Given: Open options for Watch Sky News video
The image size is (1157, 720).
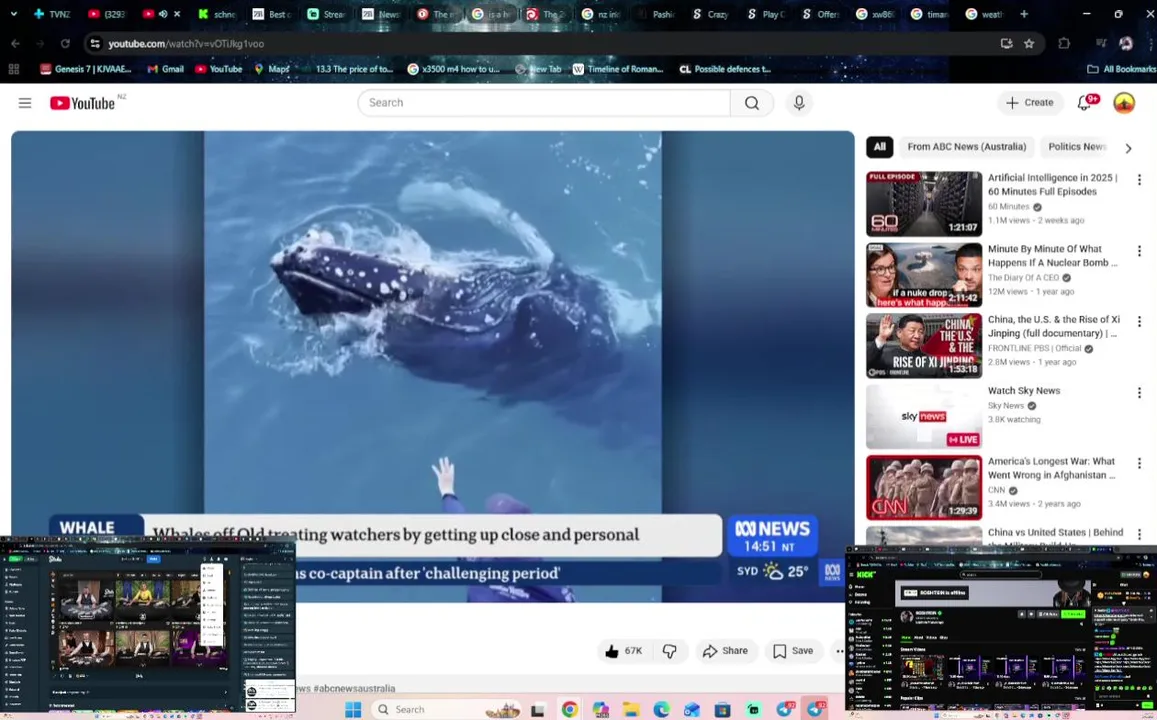Looking at the screenshot, I should tap(1139, 392).
